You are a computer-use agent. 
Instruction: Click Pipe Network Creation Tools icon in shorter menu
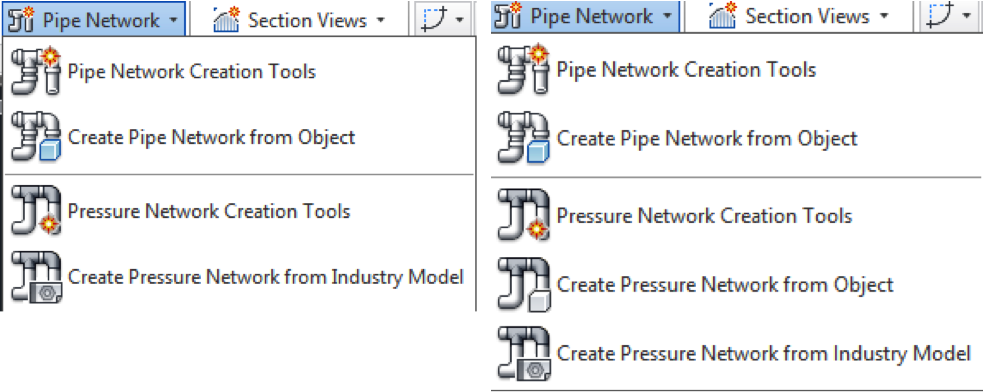[36, 72]
